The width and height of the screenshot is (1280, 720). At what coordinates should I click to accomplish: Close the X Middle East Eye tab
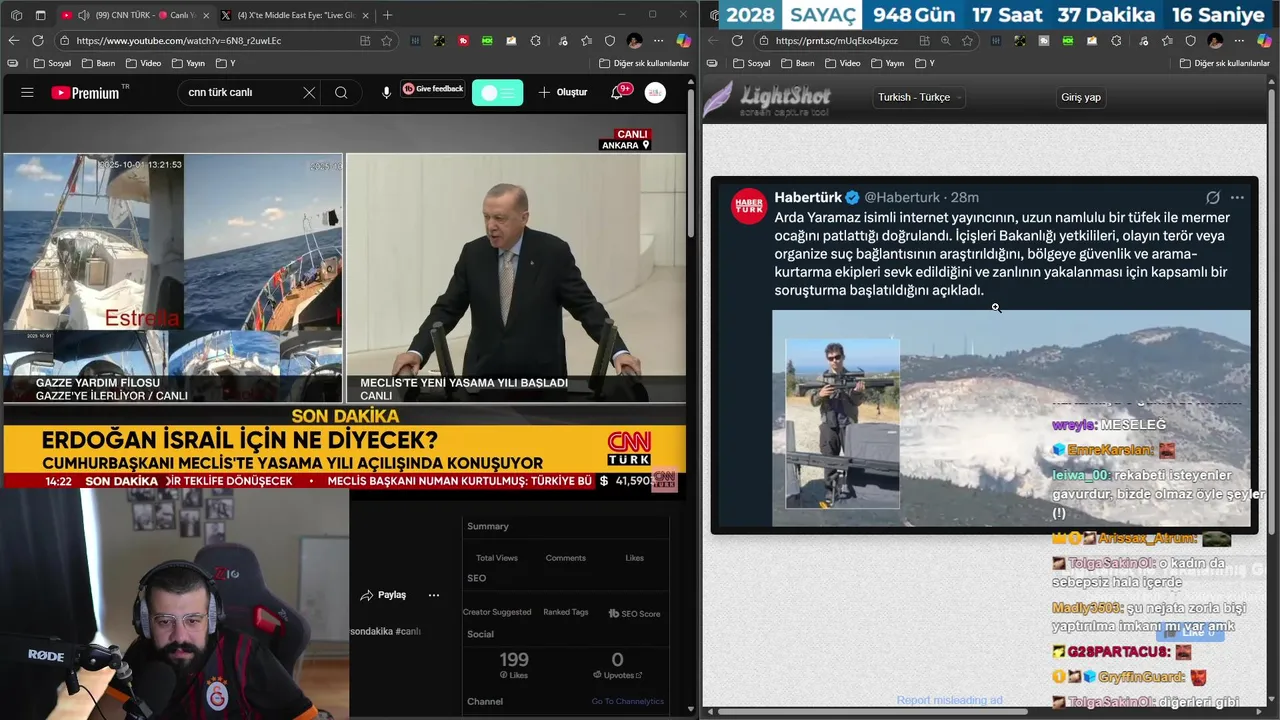coord(365,15)
